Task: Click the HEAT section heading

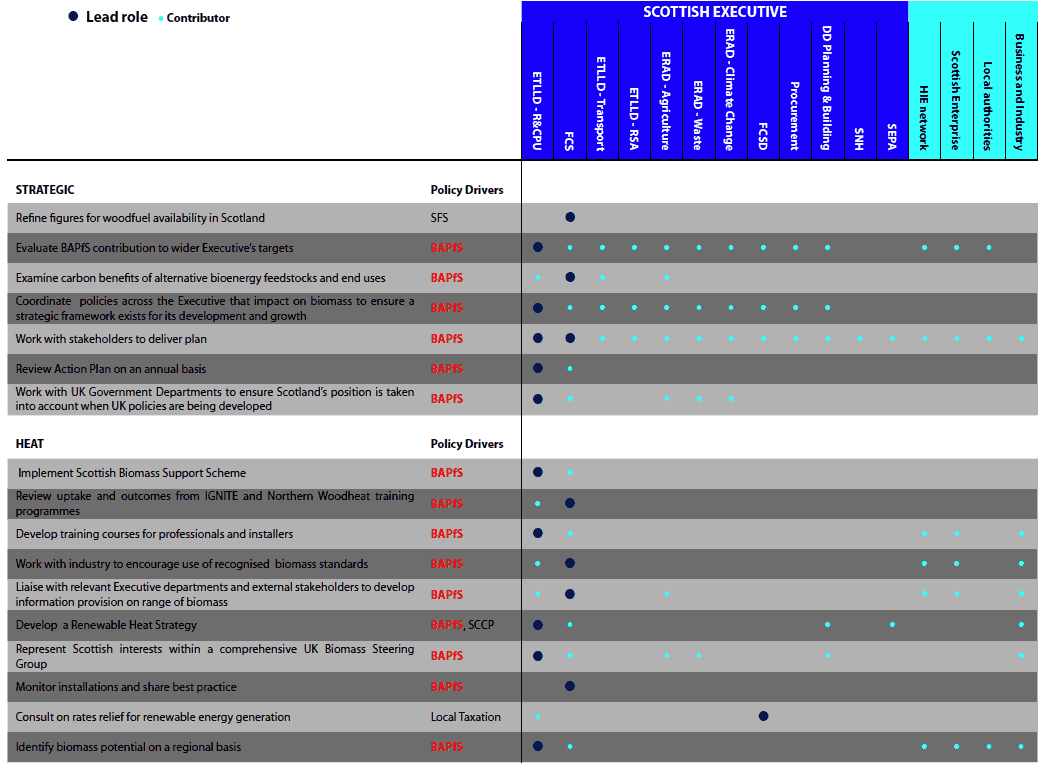Action: (x=29, y=444)
